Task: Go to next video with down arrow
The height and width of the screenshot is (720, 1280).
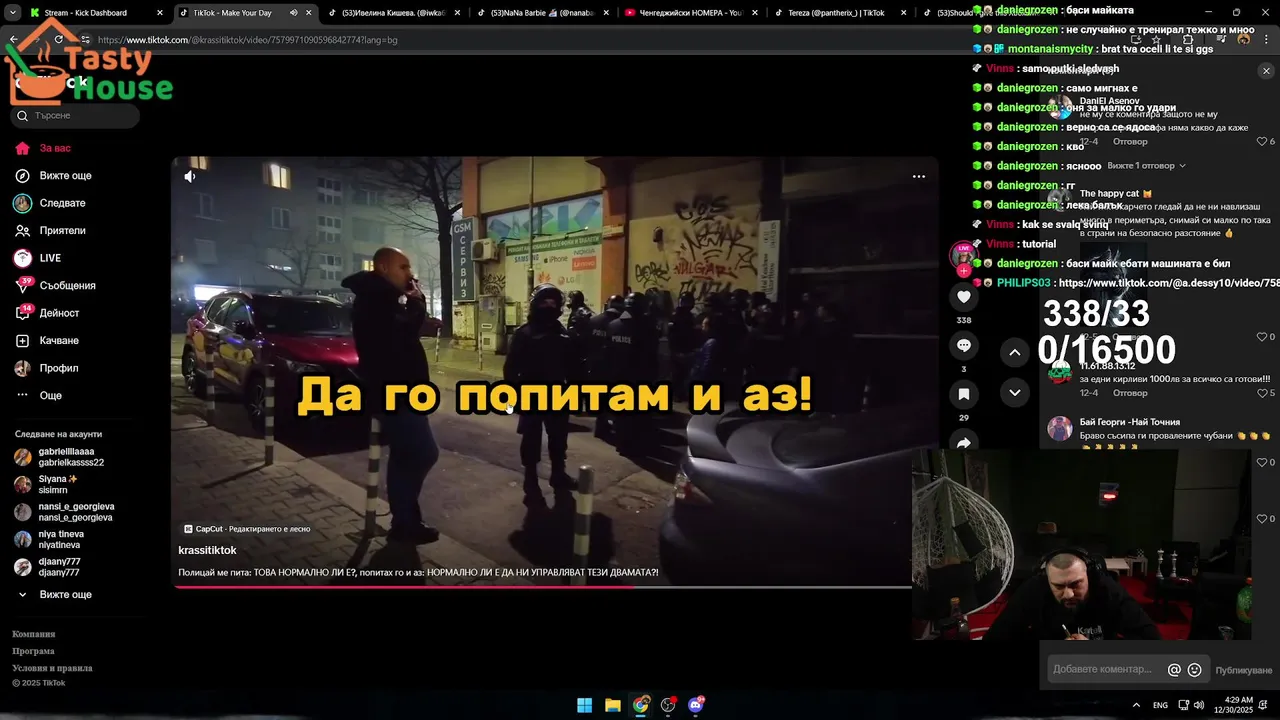Action: tap(1014, 392)
